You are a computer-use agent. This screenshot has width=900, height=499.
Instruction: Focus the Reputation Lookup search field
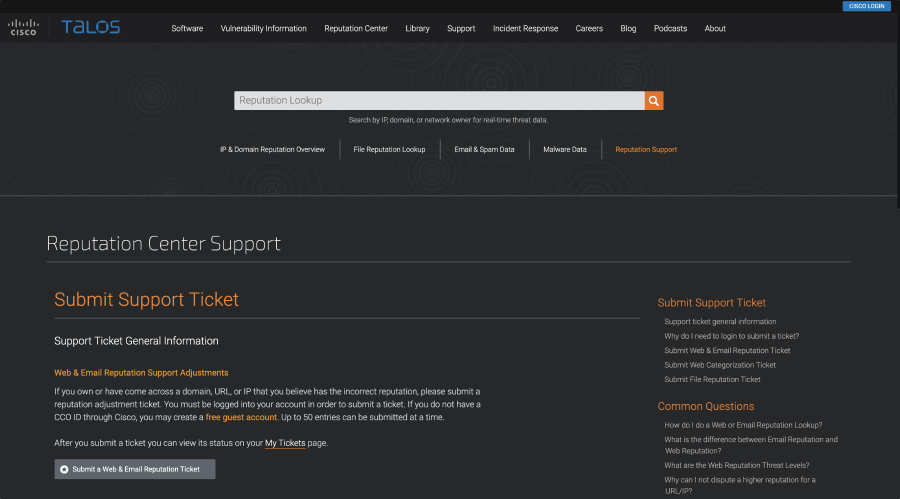point(439,100)
